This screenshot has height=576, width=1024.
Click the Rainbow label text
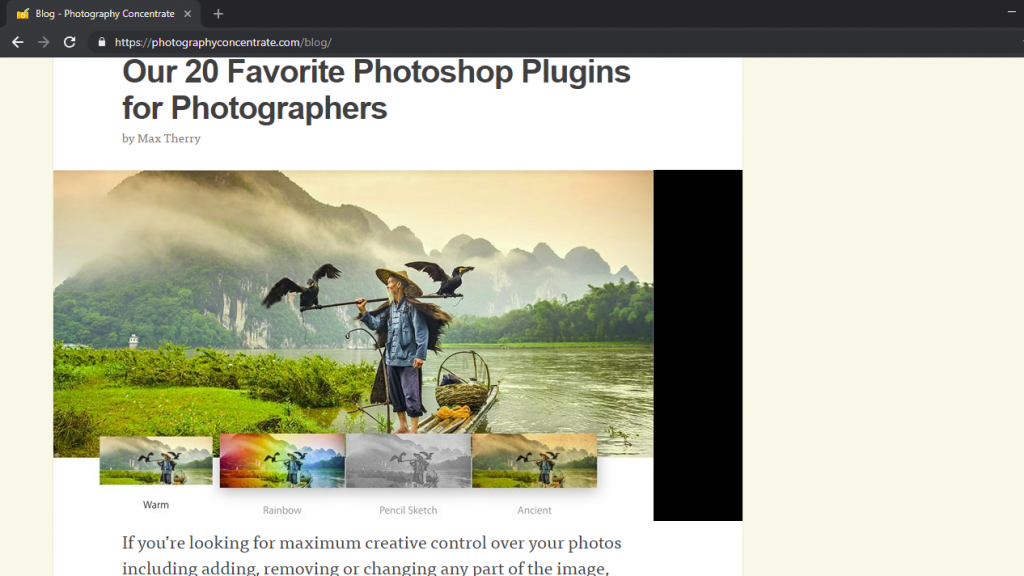pos(282,510)
